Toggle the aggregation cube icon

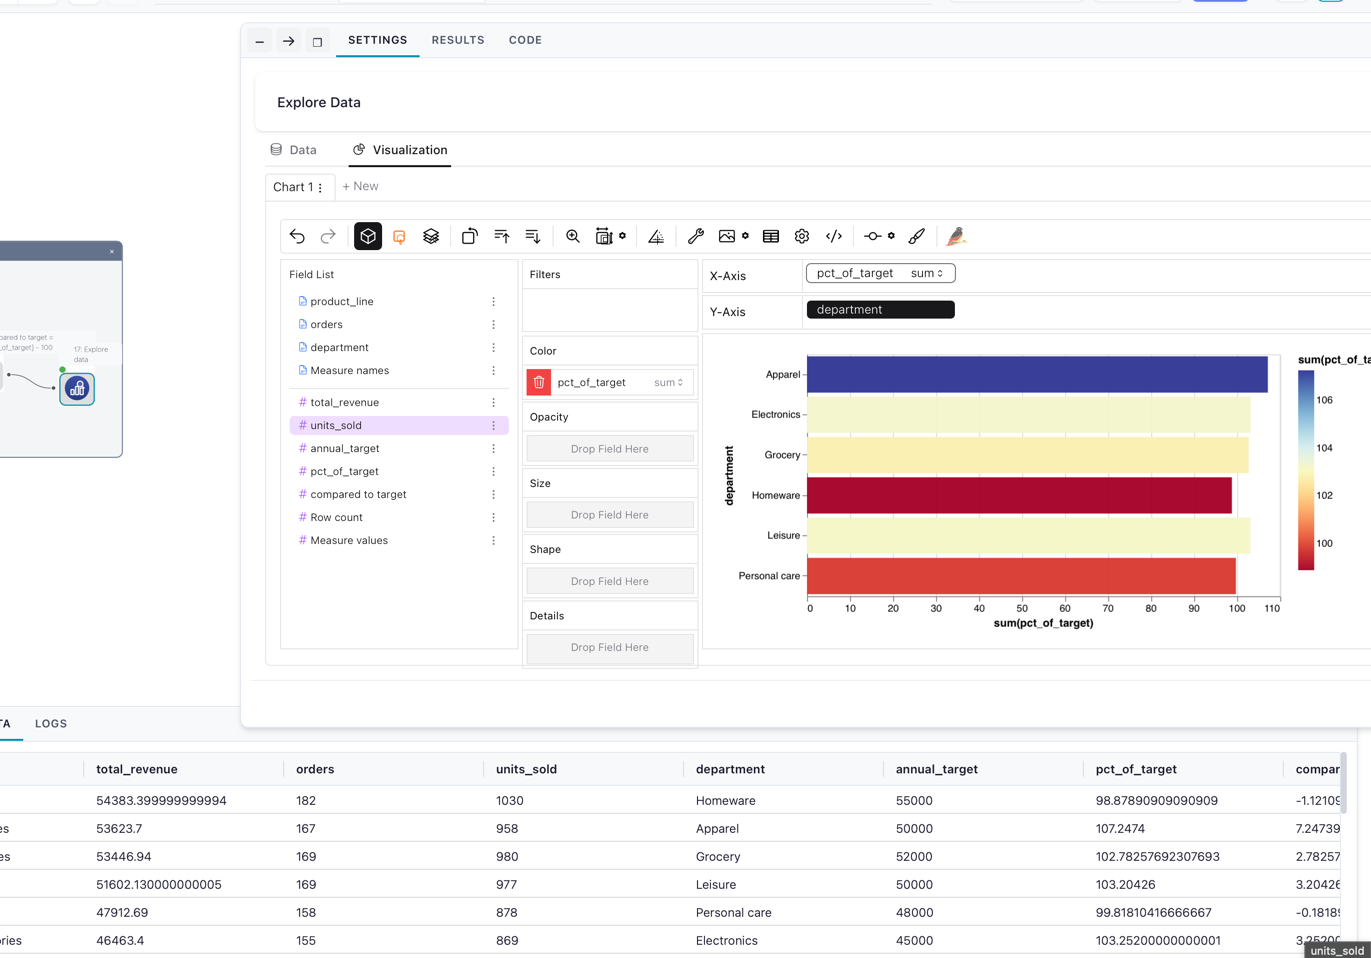click(368, 236)
